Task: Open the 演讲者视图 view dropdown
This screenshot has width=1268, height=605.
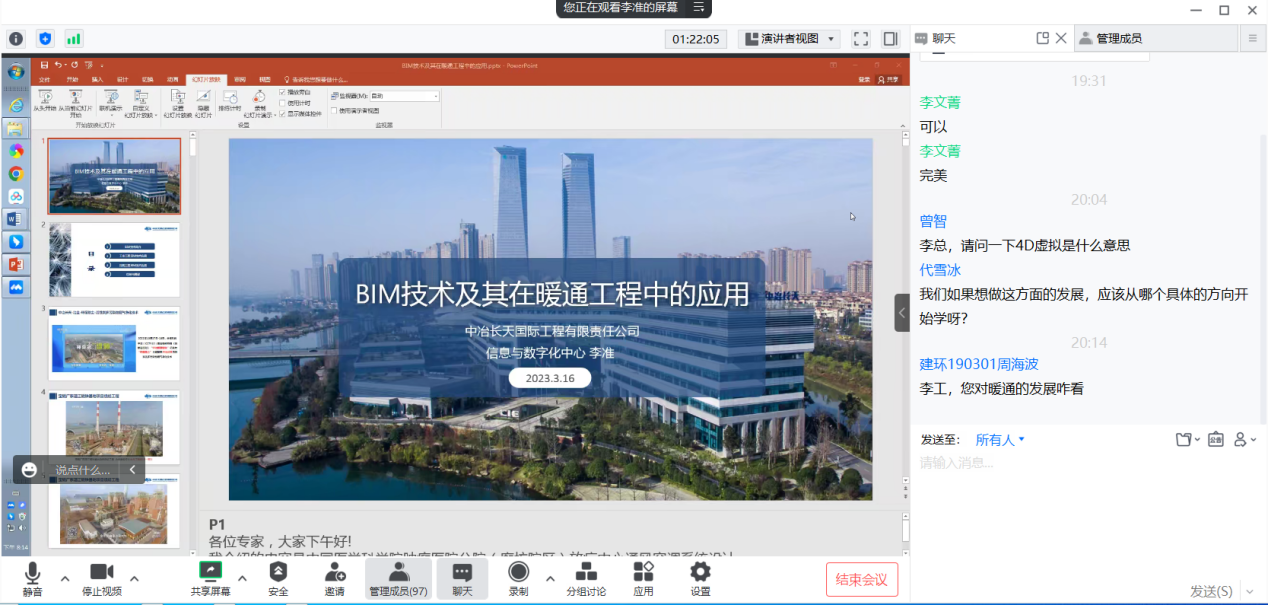Action: (x=789, y=39)
